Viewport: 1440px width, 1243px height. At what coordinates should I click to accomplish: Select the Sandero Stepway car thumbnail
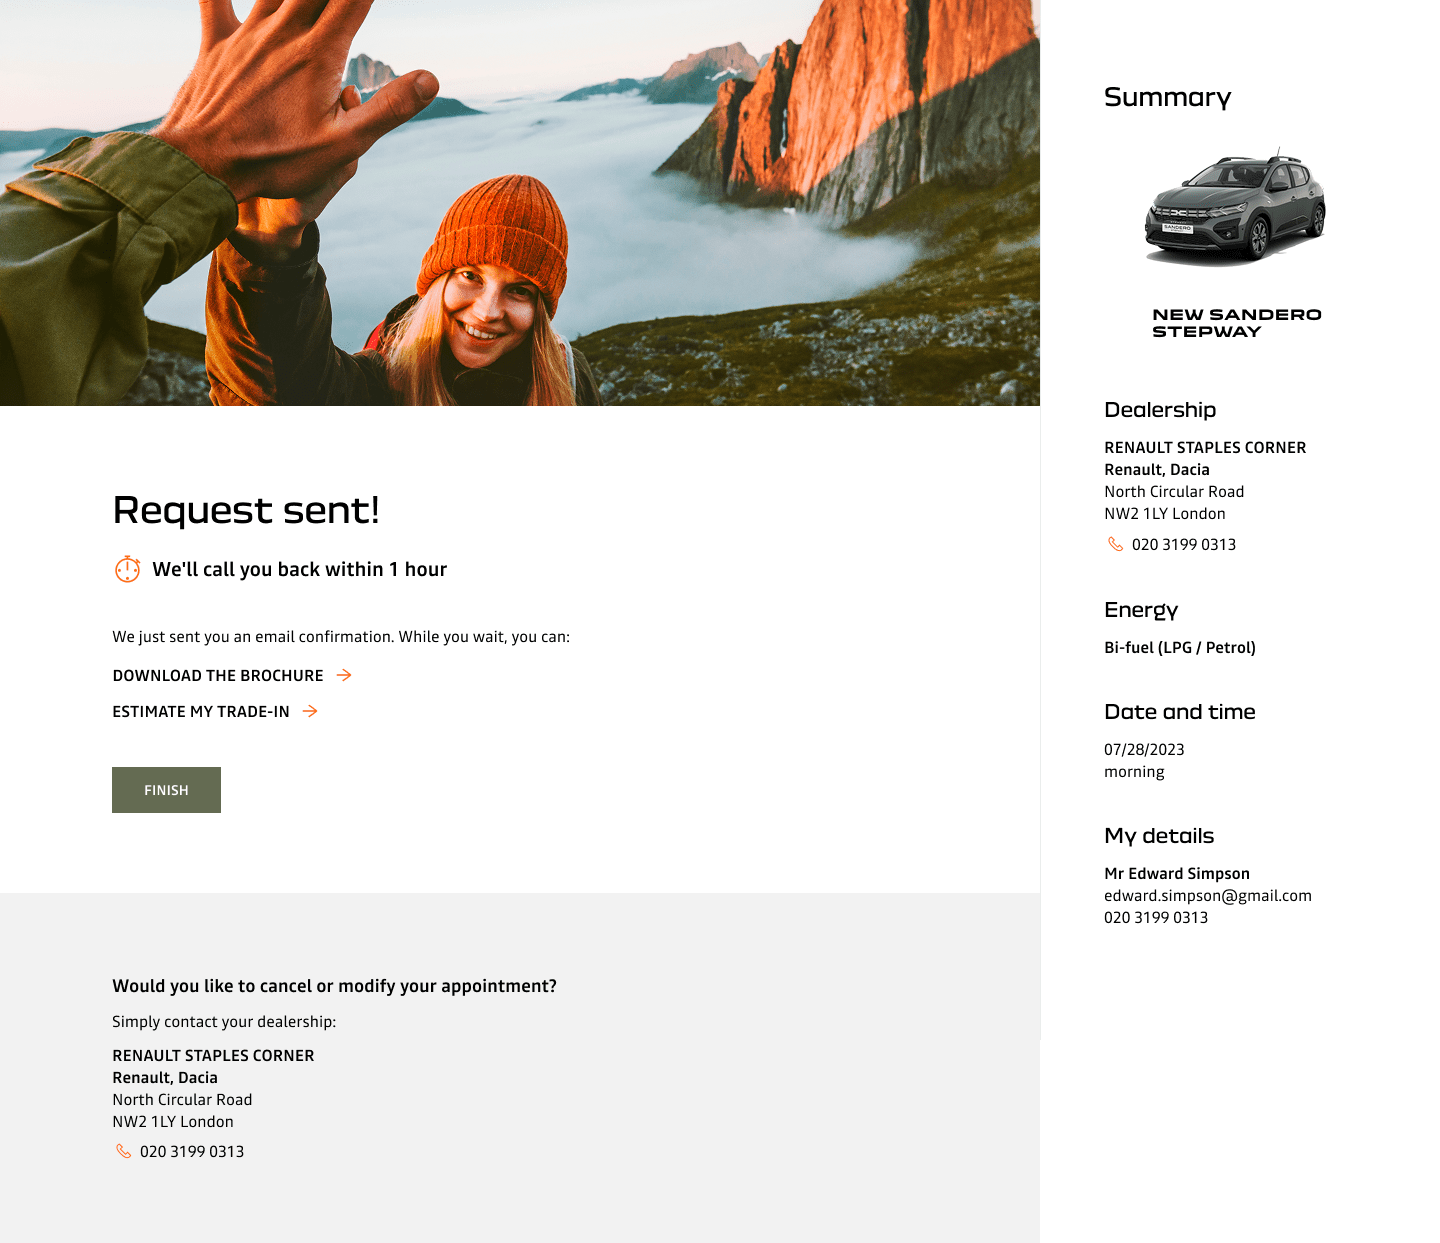pos(1235,208)
